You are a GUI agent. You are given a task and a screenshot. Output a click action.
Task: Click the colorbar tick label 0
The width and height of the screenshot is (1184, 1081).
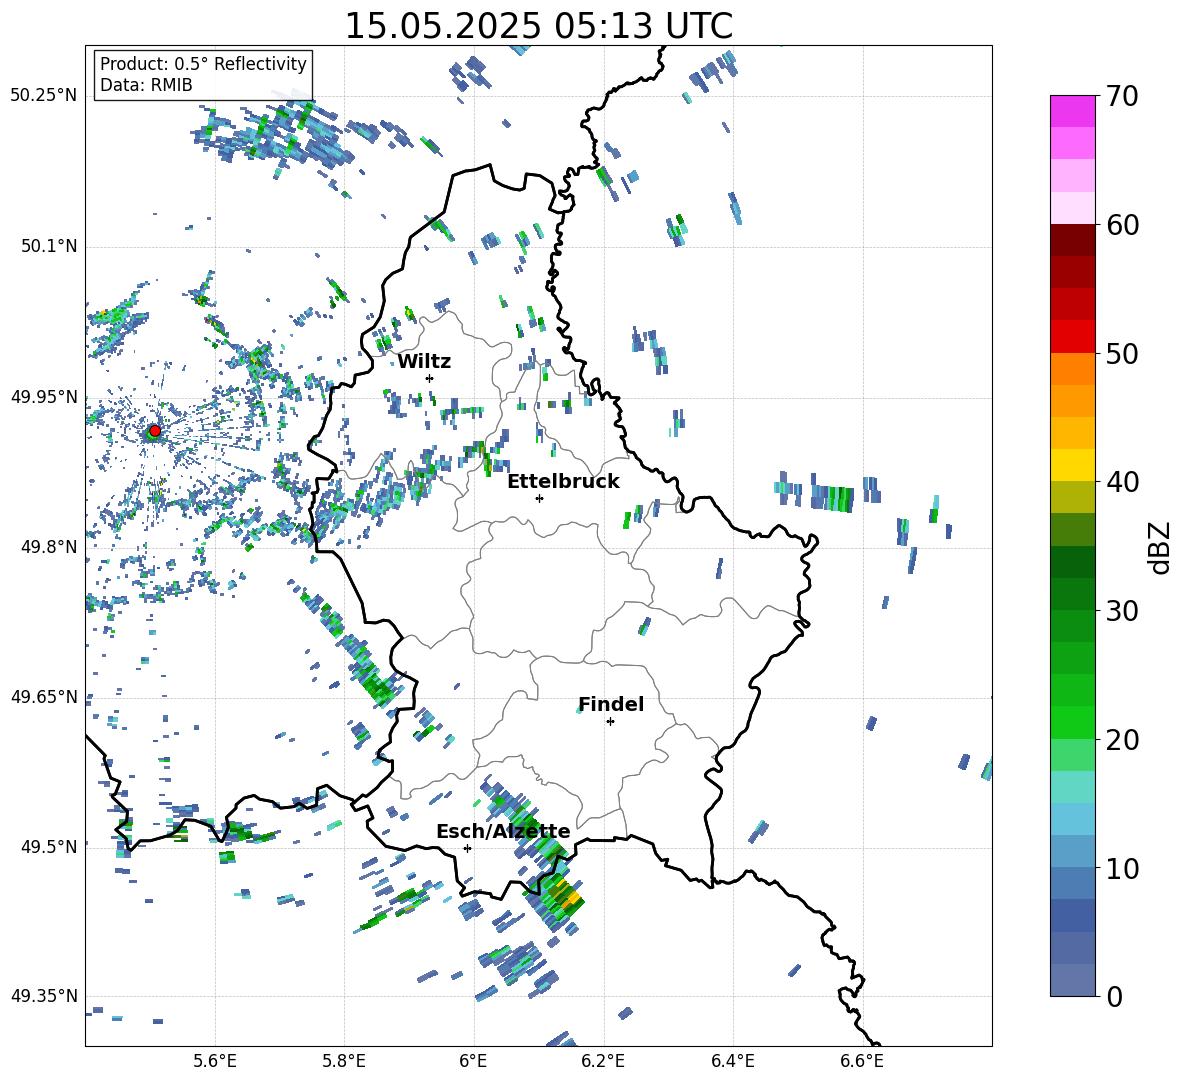click(x=1114, y=996)
